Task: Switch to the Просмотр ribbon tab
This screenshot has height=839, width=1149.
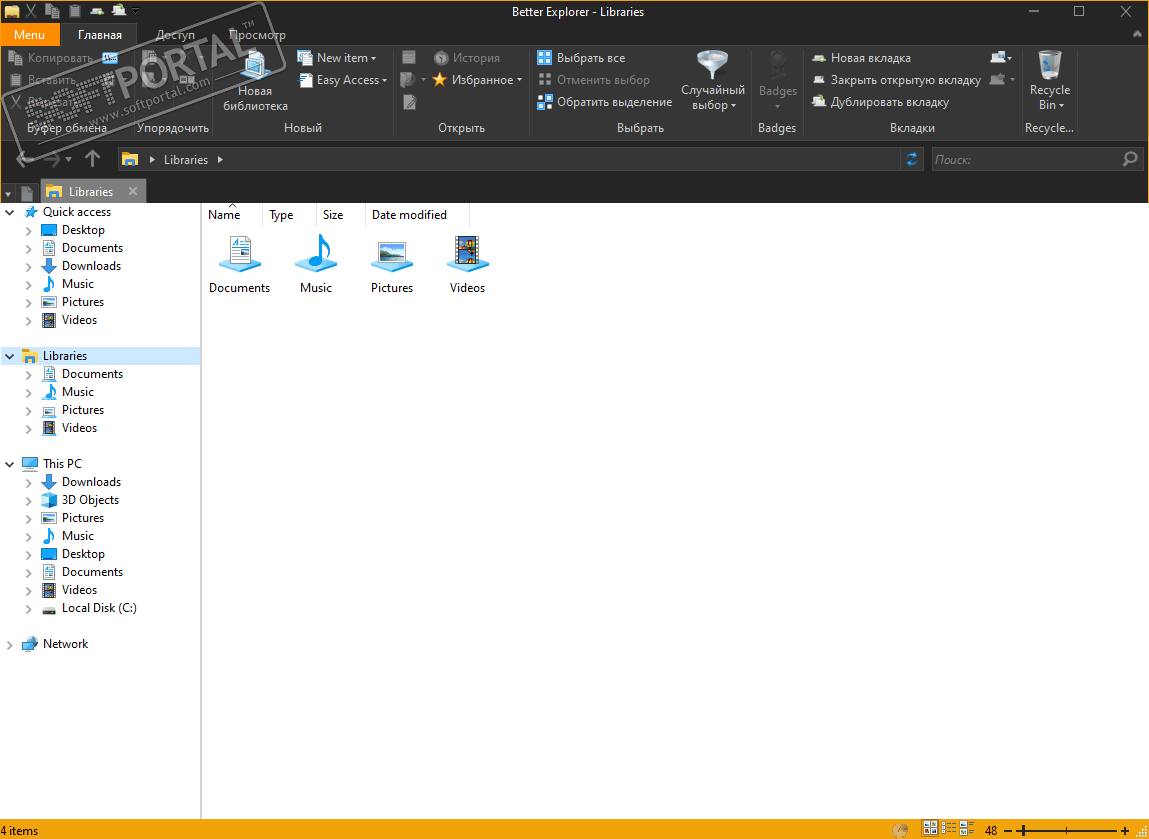Action: 257,34
